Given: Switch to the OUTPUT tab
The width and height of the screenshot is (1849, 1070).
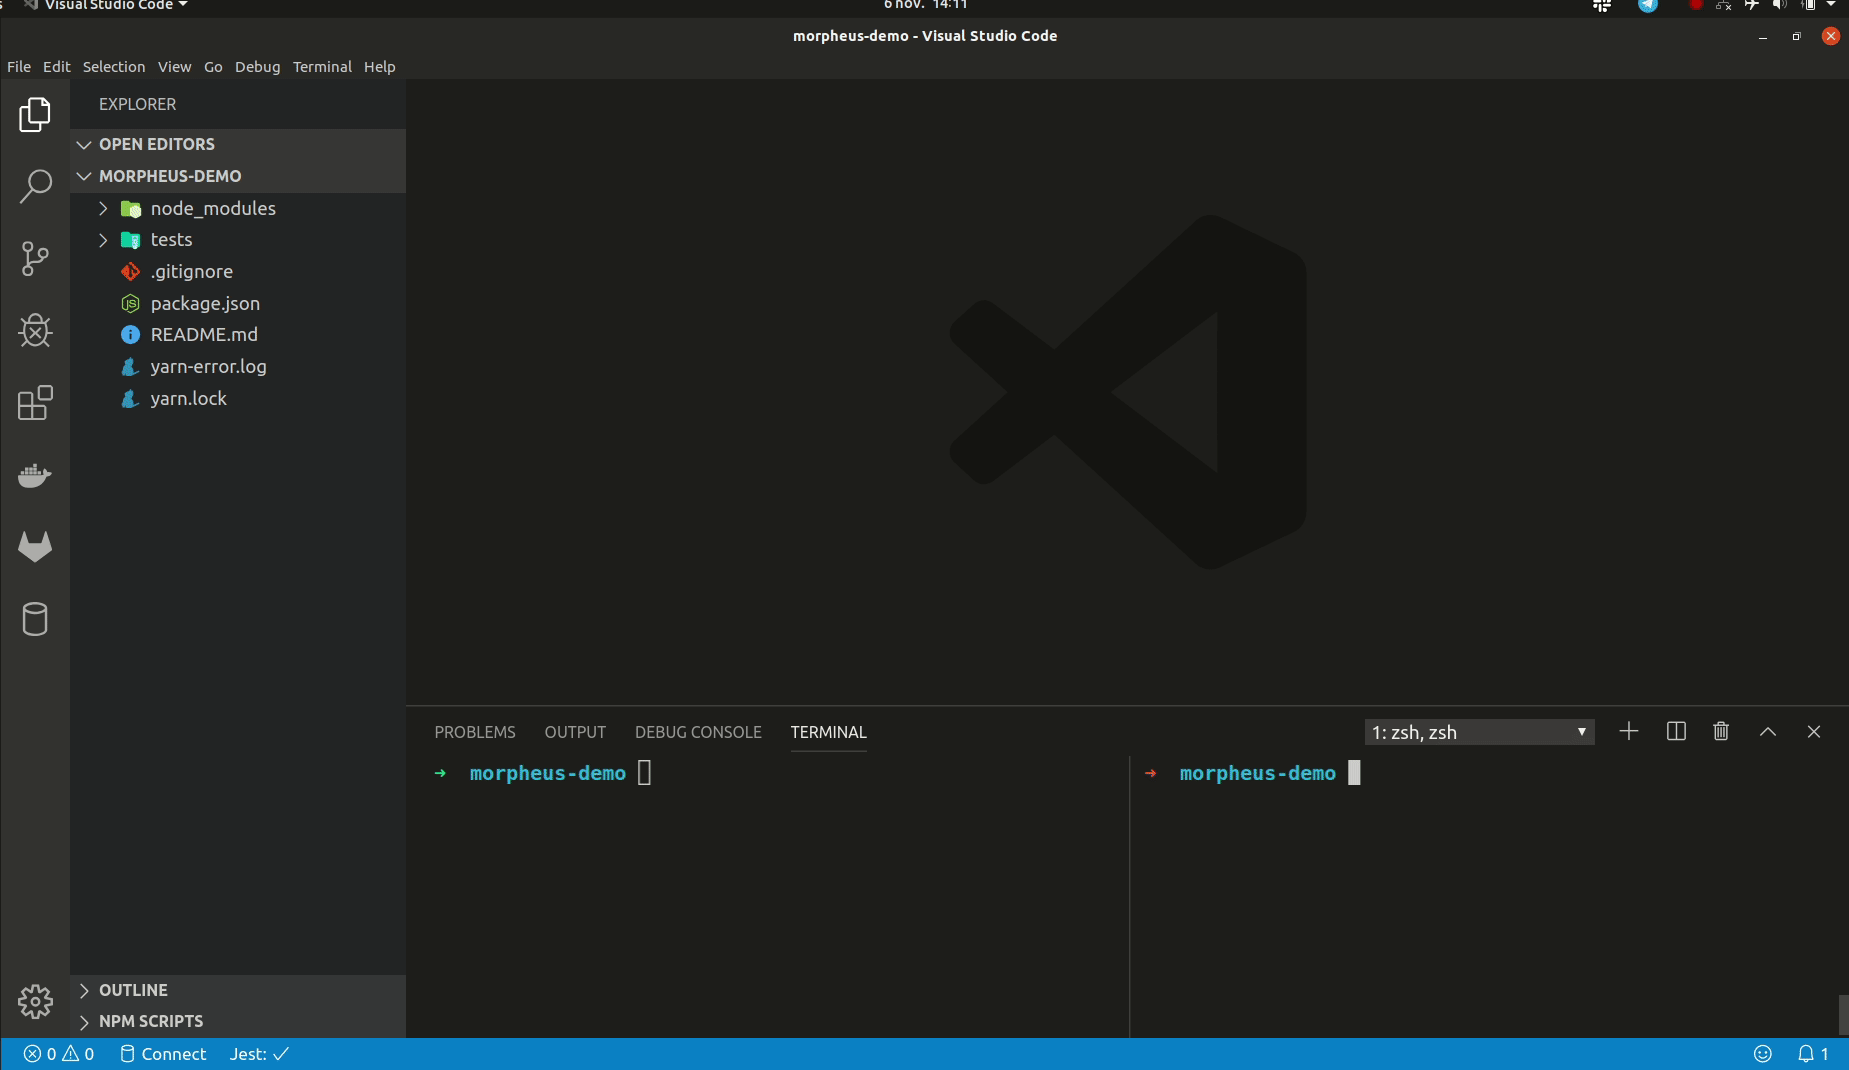Looking at the screenshot, I should [x=575, y=732].
